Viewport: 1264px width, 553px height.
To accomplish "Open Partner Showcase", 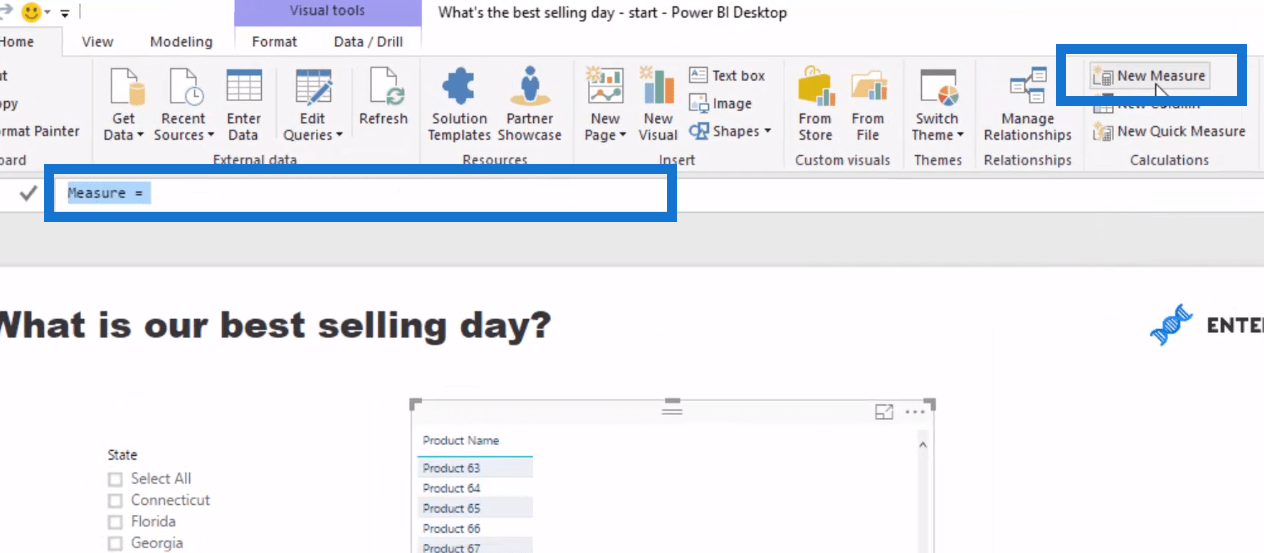I will click(529, 105).
